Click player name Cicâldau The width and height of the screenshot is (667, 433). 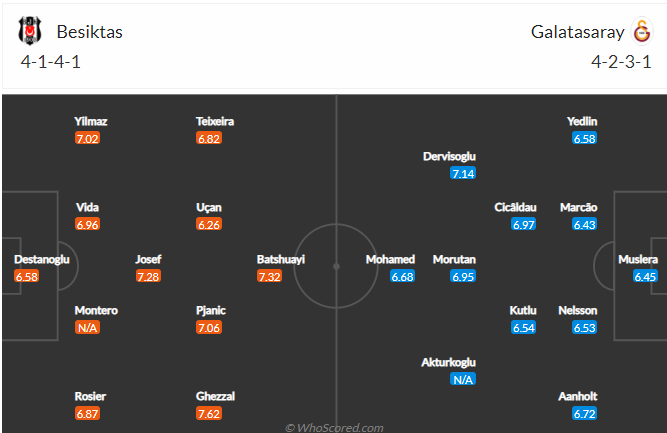(515, 207)
